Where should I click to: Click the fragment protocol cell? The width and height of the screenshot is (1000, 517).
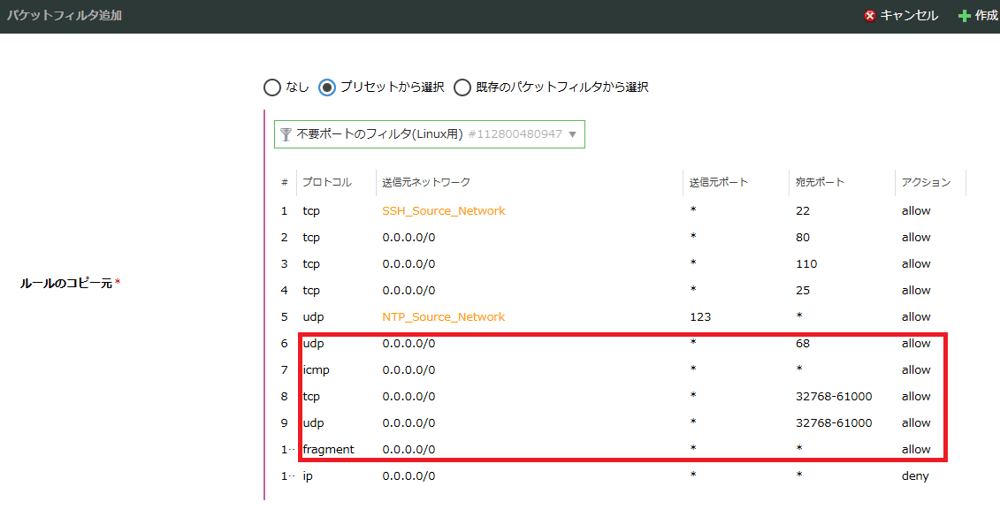[x=328, y=449]
